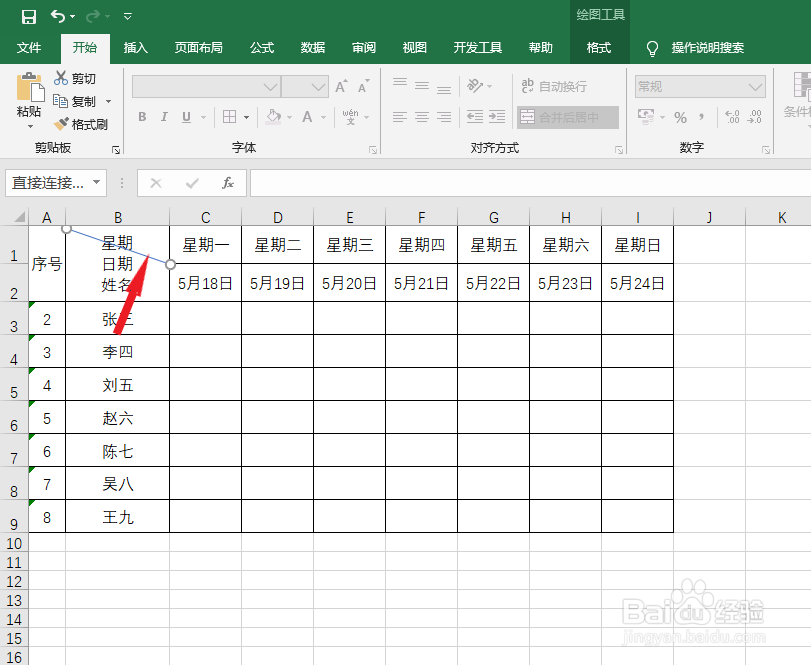The image size is (811, 665).
Task: Click the Select All corner triangle
Action: click(x=19, y=217)
